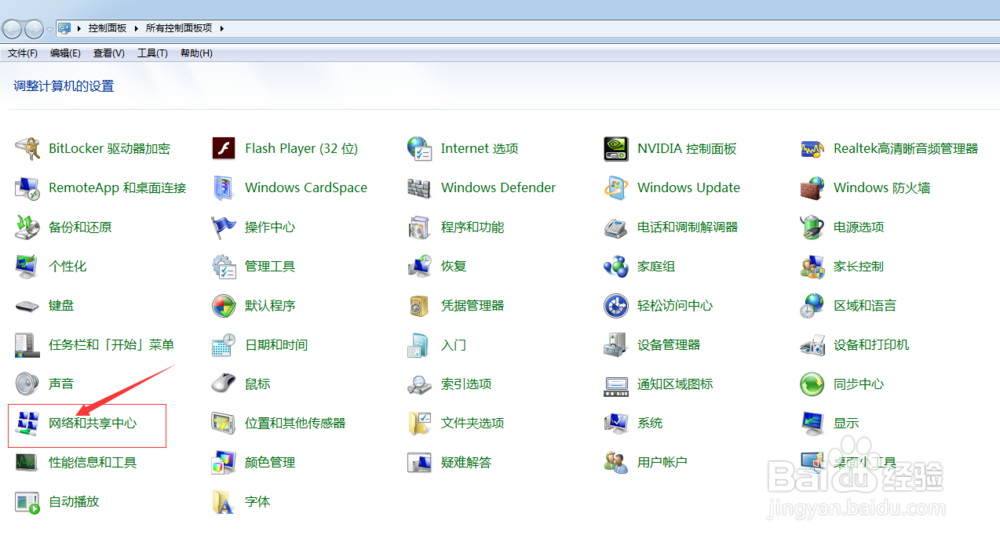1000x542 pixels.
Task: Open the 备份和还原 icon
Action: [27, 227]
